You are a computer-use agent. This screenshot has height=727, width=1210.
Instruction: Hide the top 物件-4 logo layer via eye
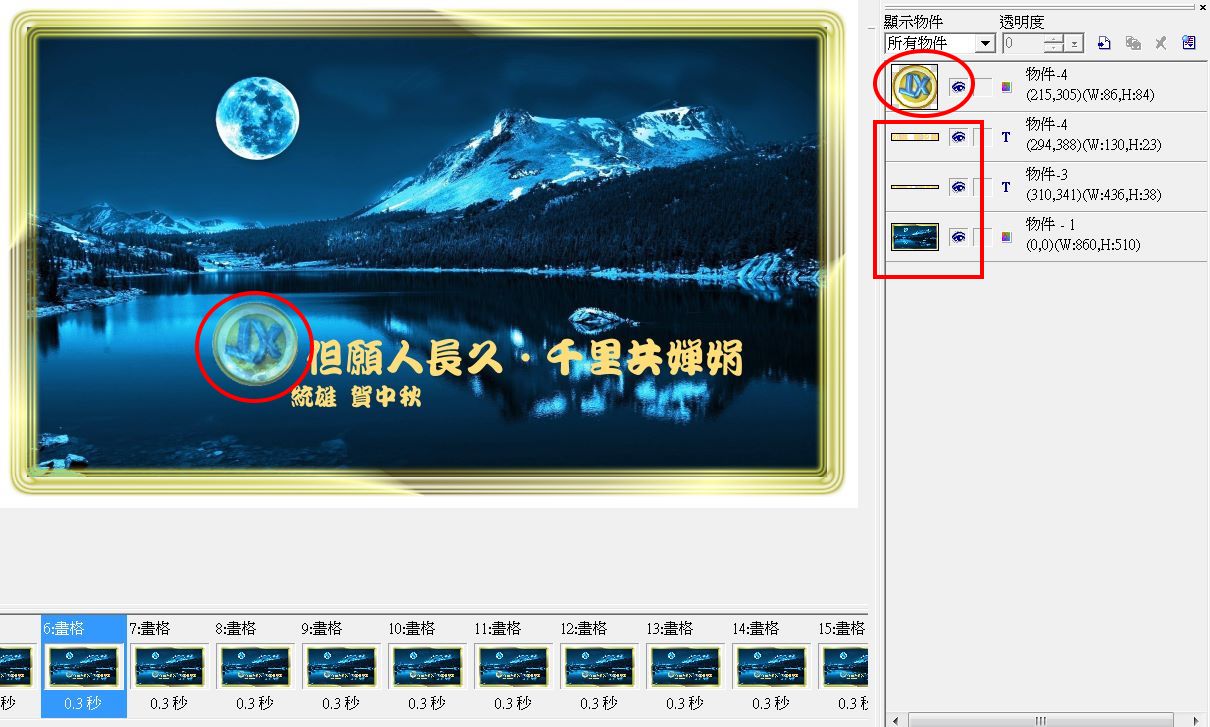click(959, 87)
